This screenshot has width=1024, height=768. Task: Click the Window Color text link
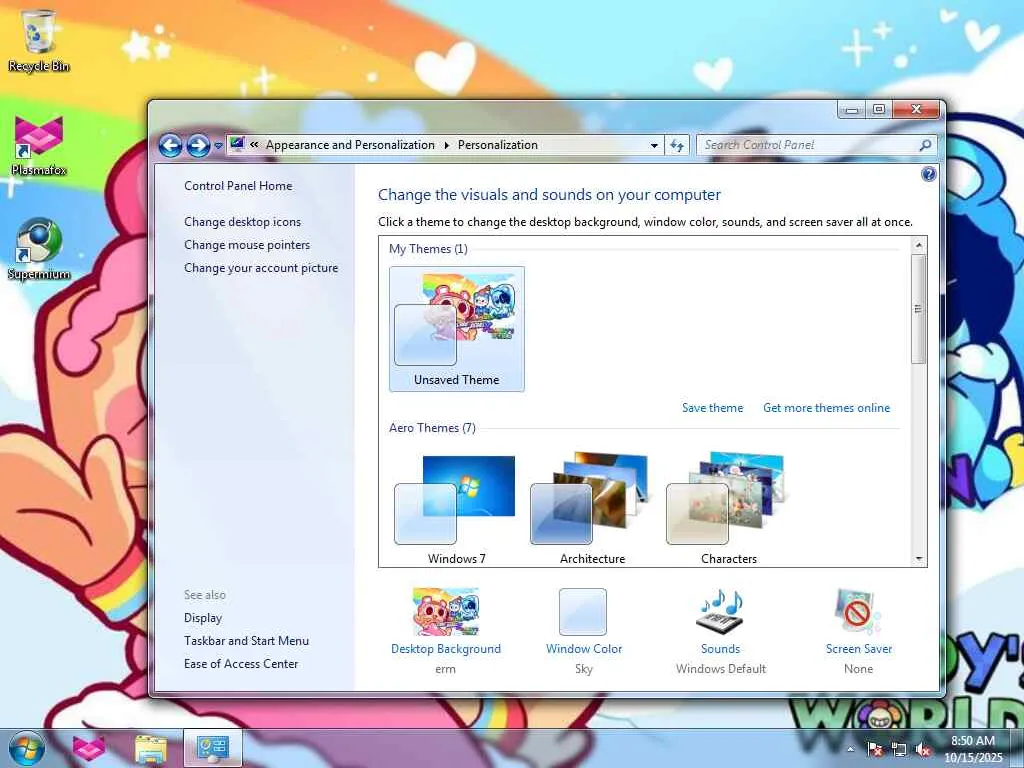click(584, 649)
